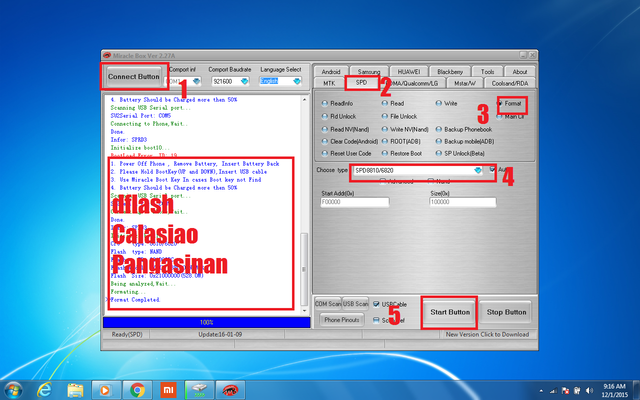Click the USB Scan button
The image size is (640, 400).
tap(355, 304)
